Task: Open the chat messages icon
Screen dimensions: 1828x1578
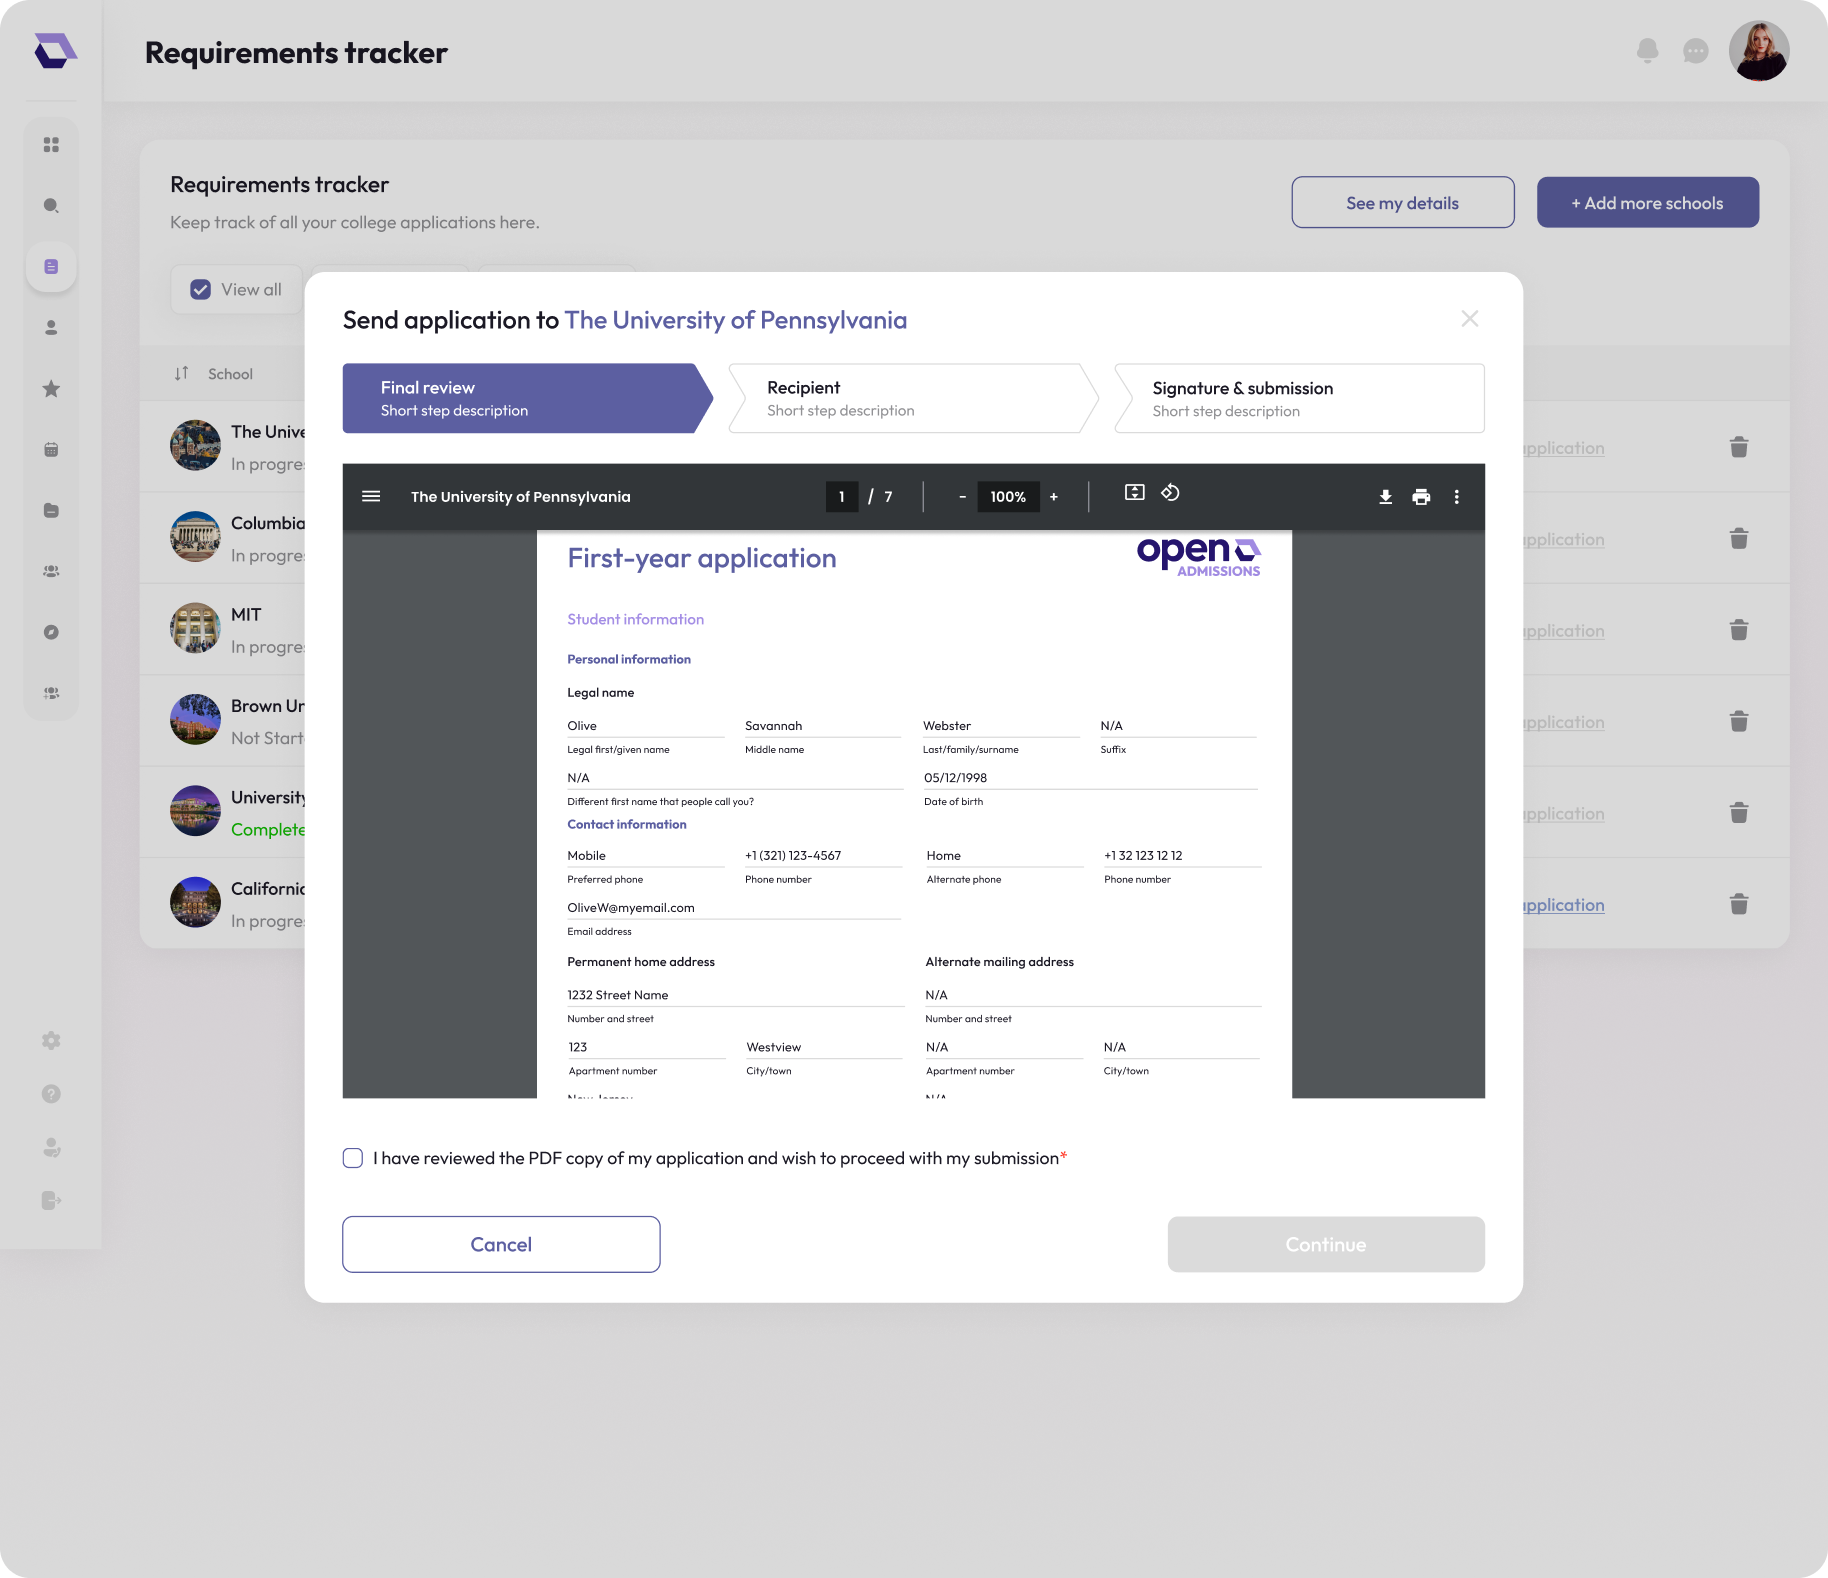Action: (x=1695, y=51)
